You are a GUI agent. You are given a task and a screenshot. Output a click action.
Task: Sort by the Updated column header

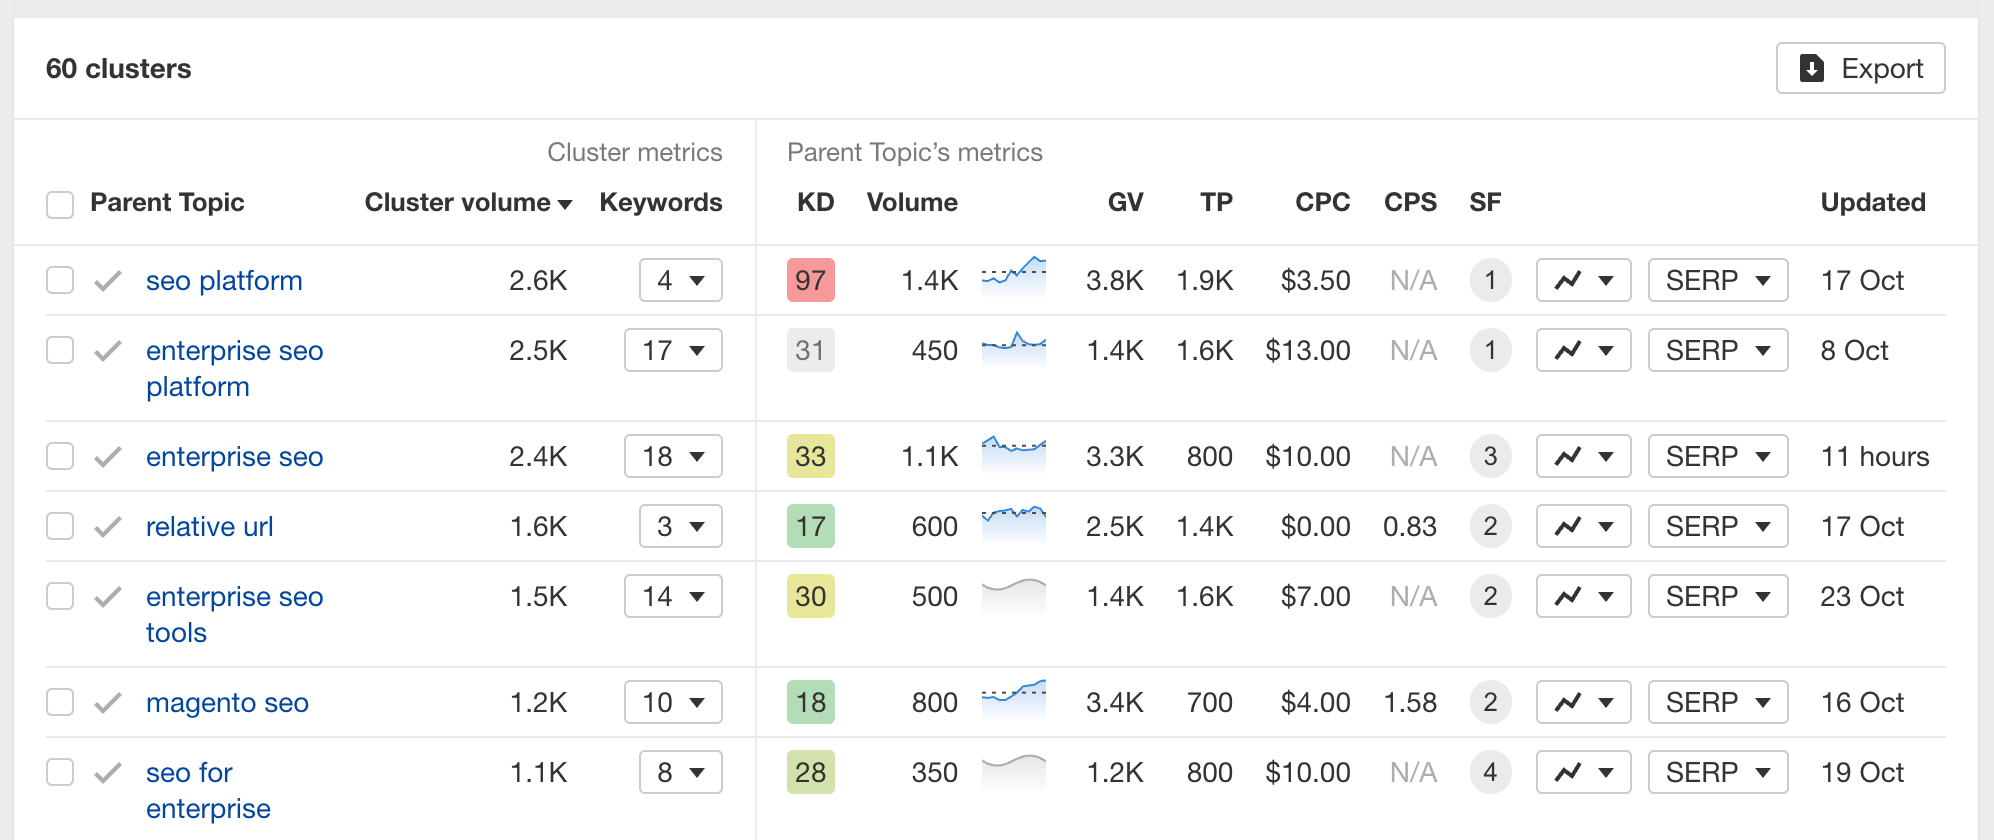[x=1872, y=202]
